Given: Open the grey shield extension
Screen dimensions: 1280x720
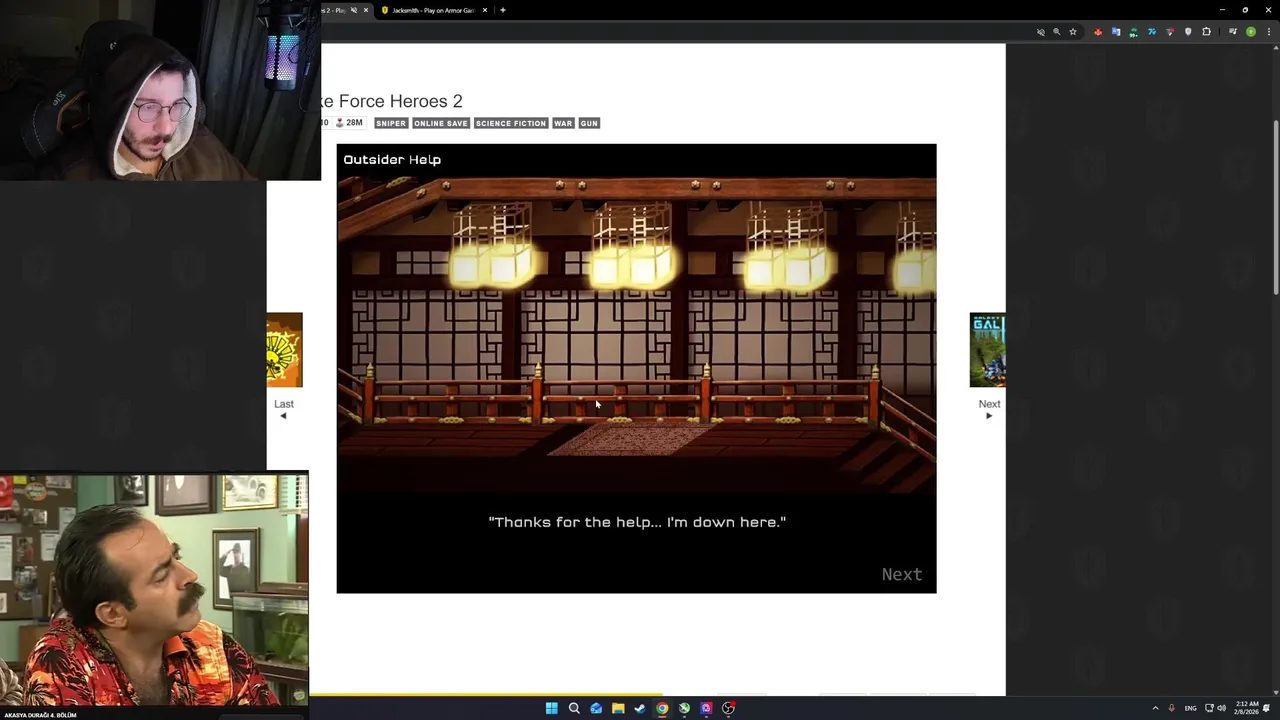Looking at the screenshot, I should coord(1188,32).
